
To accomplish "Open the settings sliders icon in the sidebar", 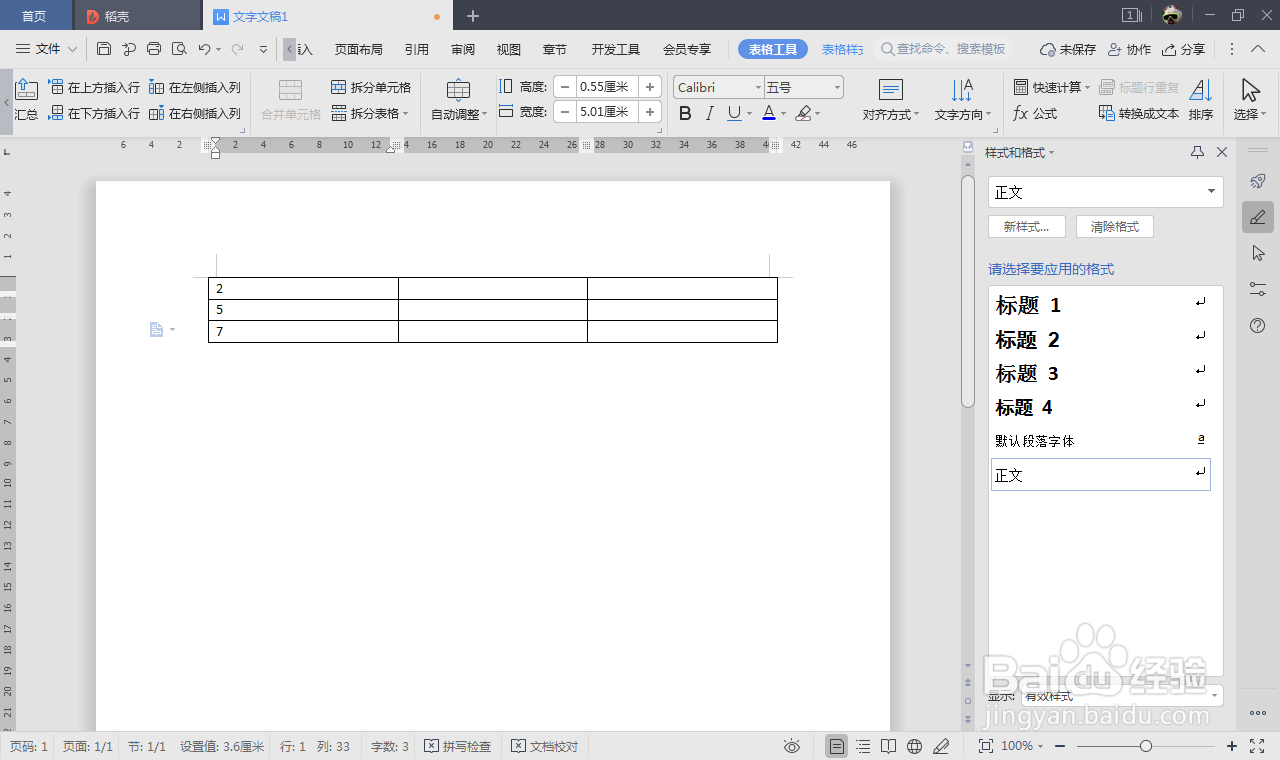I will pos(1258,289).
